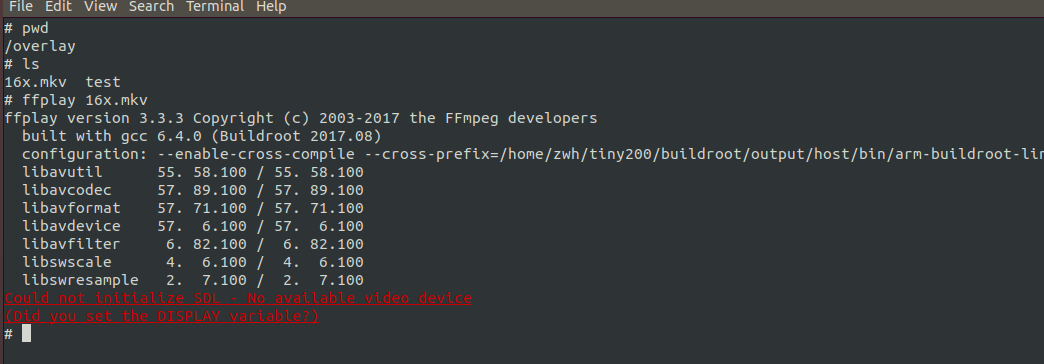The width and height of the screenshot is (1044, 364).
Task: Open the Search menu
Action: click(x=151, y=7)
